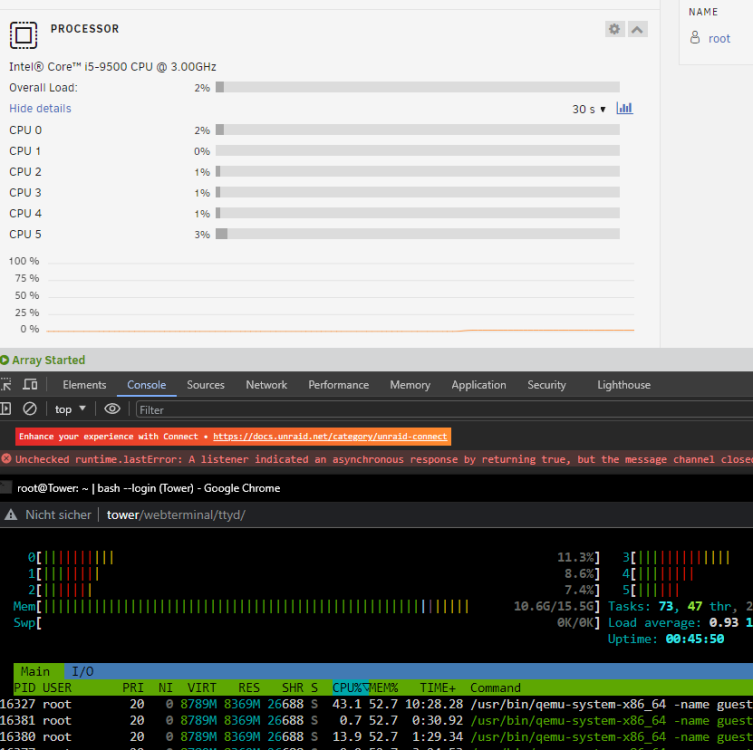Collapse the Processor panel with chevron
Image resolution: width=753 pixels, height=750 pixels.
point(637,29)
